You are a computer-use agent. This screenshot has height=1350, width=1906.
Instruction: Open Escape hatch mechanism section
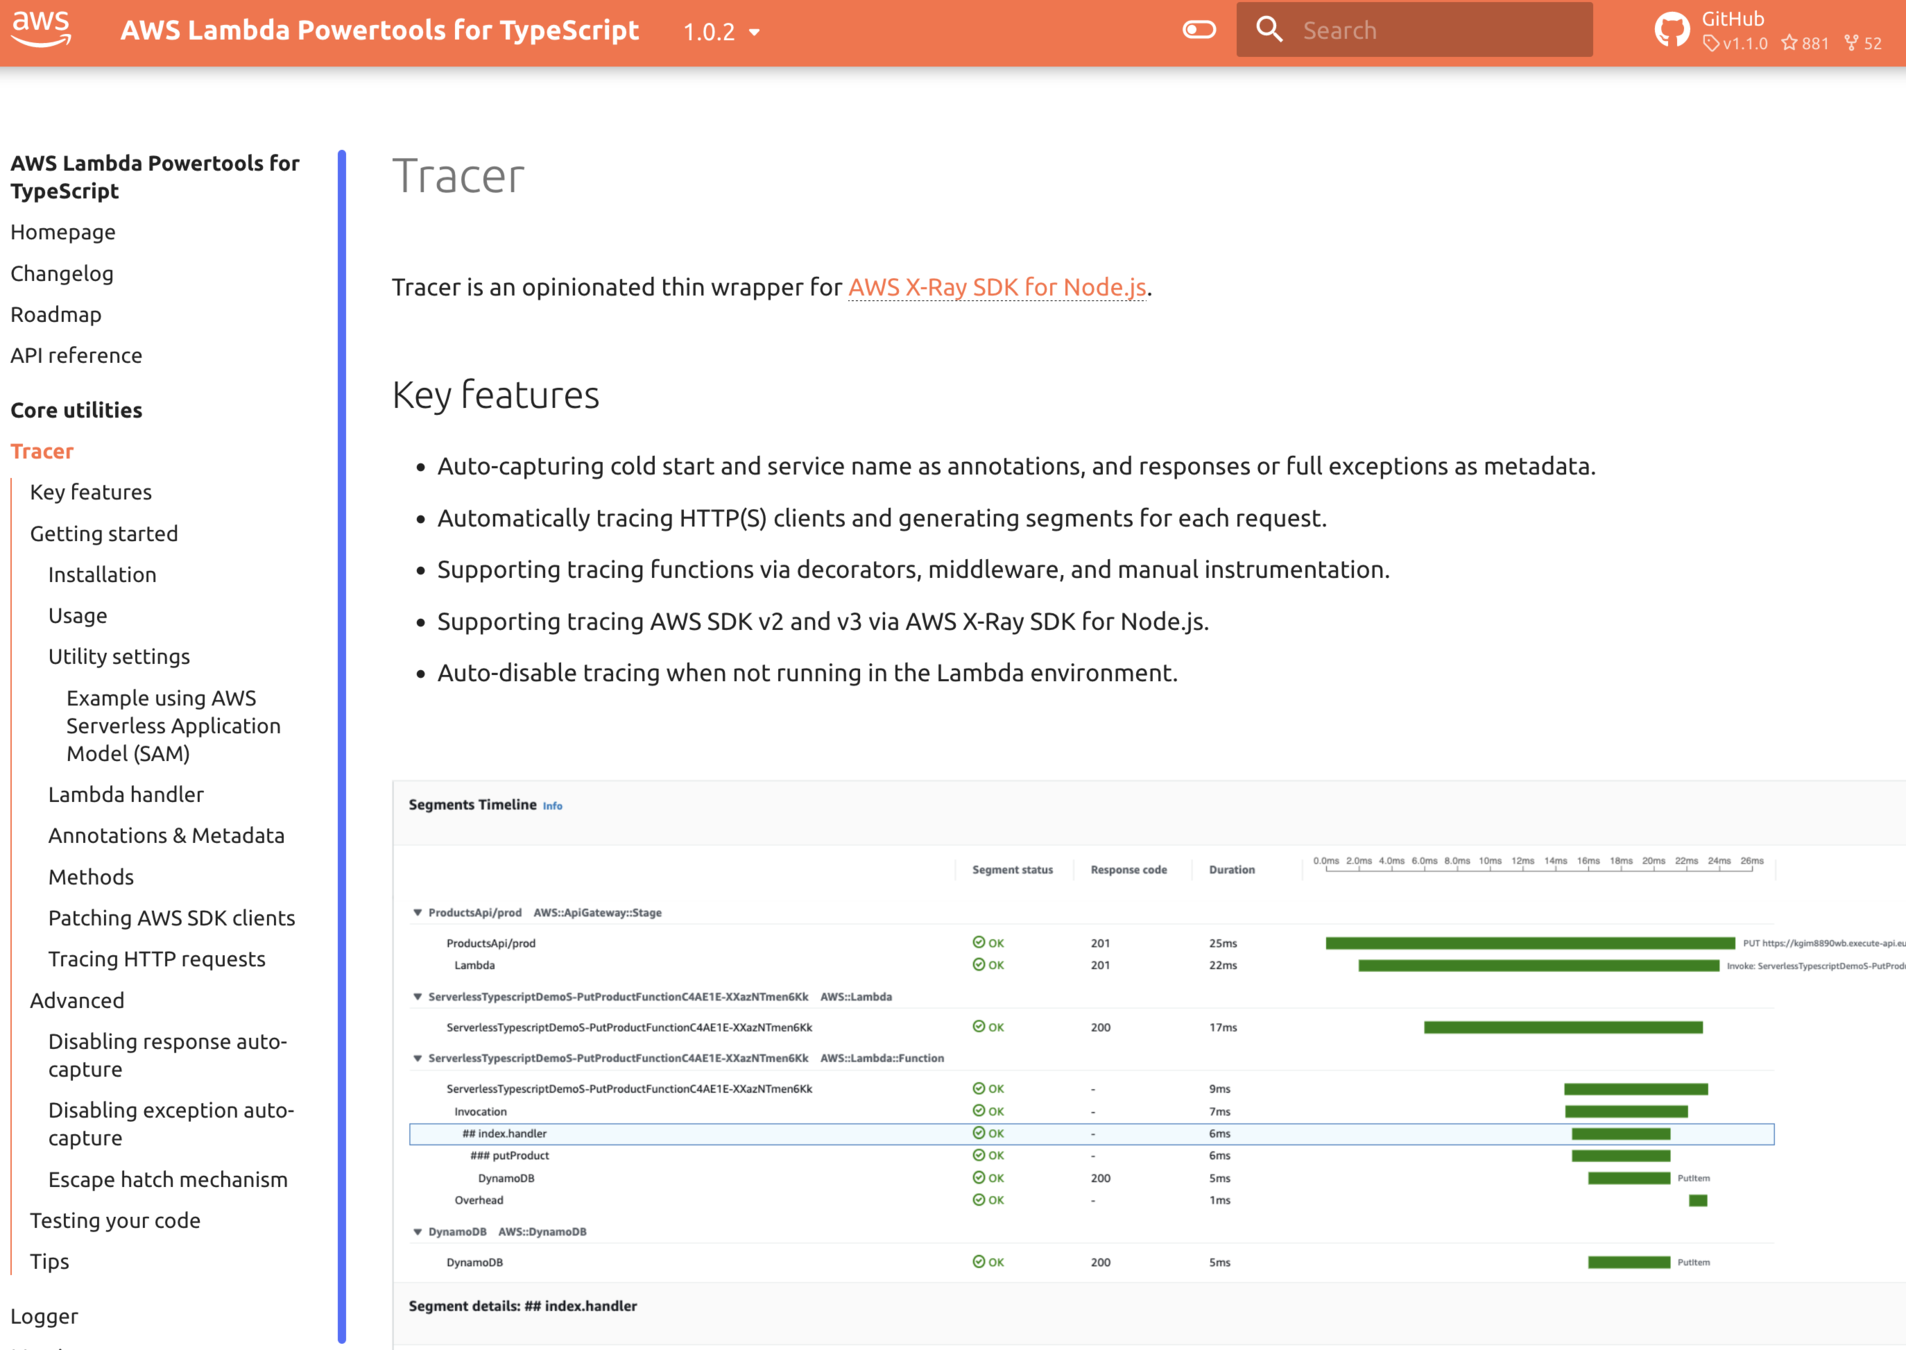pos(168,1179)
